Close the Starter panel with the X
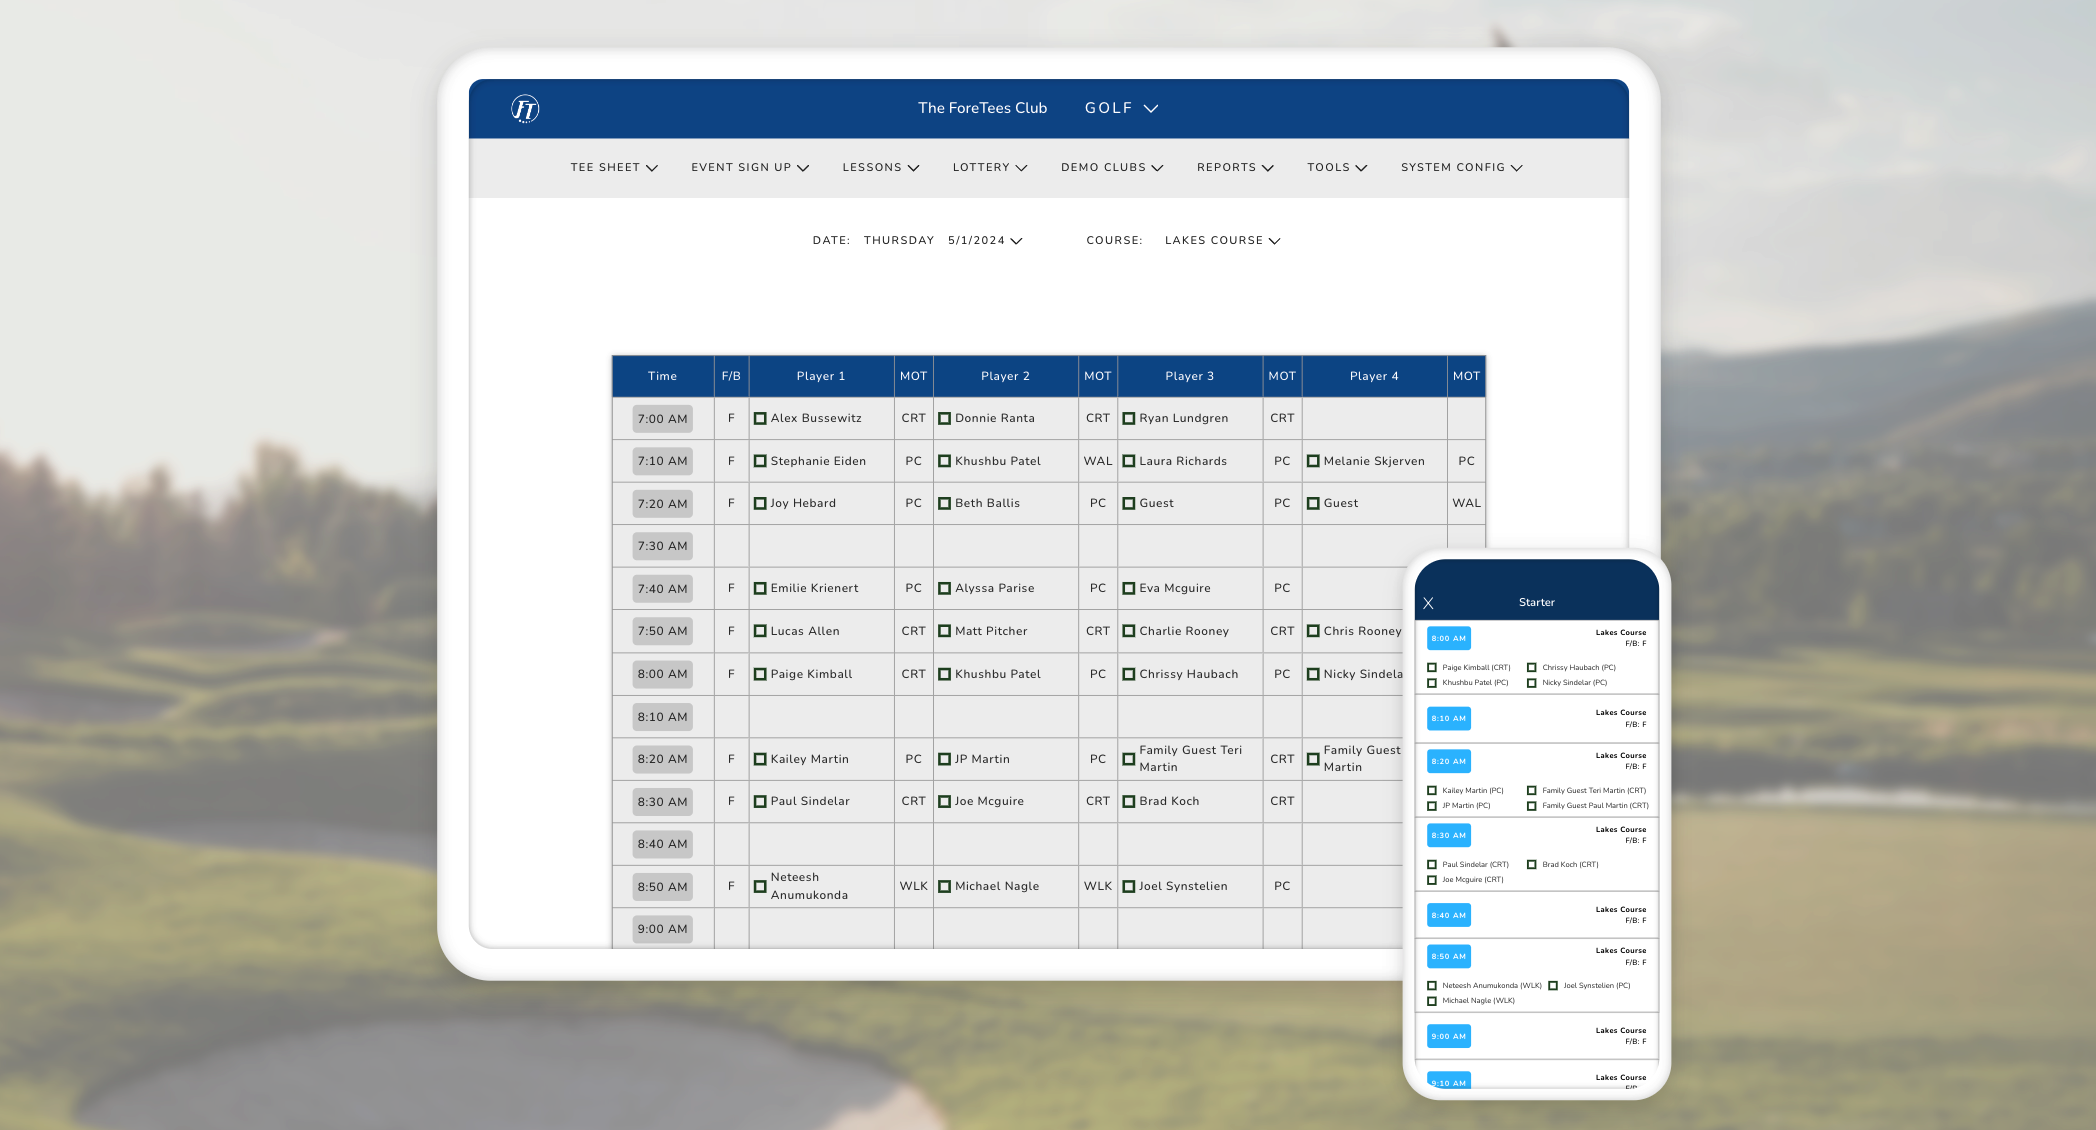This screenshot has height=1130, width=2096. click(1428, 603)
